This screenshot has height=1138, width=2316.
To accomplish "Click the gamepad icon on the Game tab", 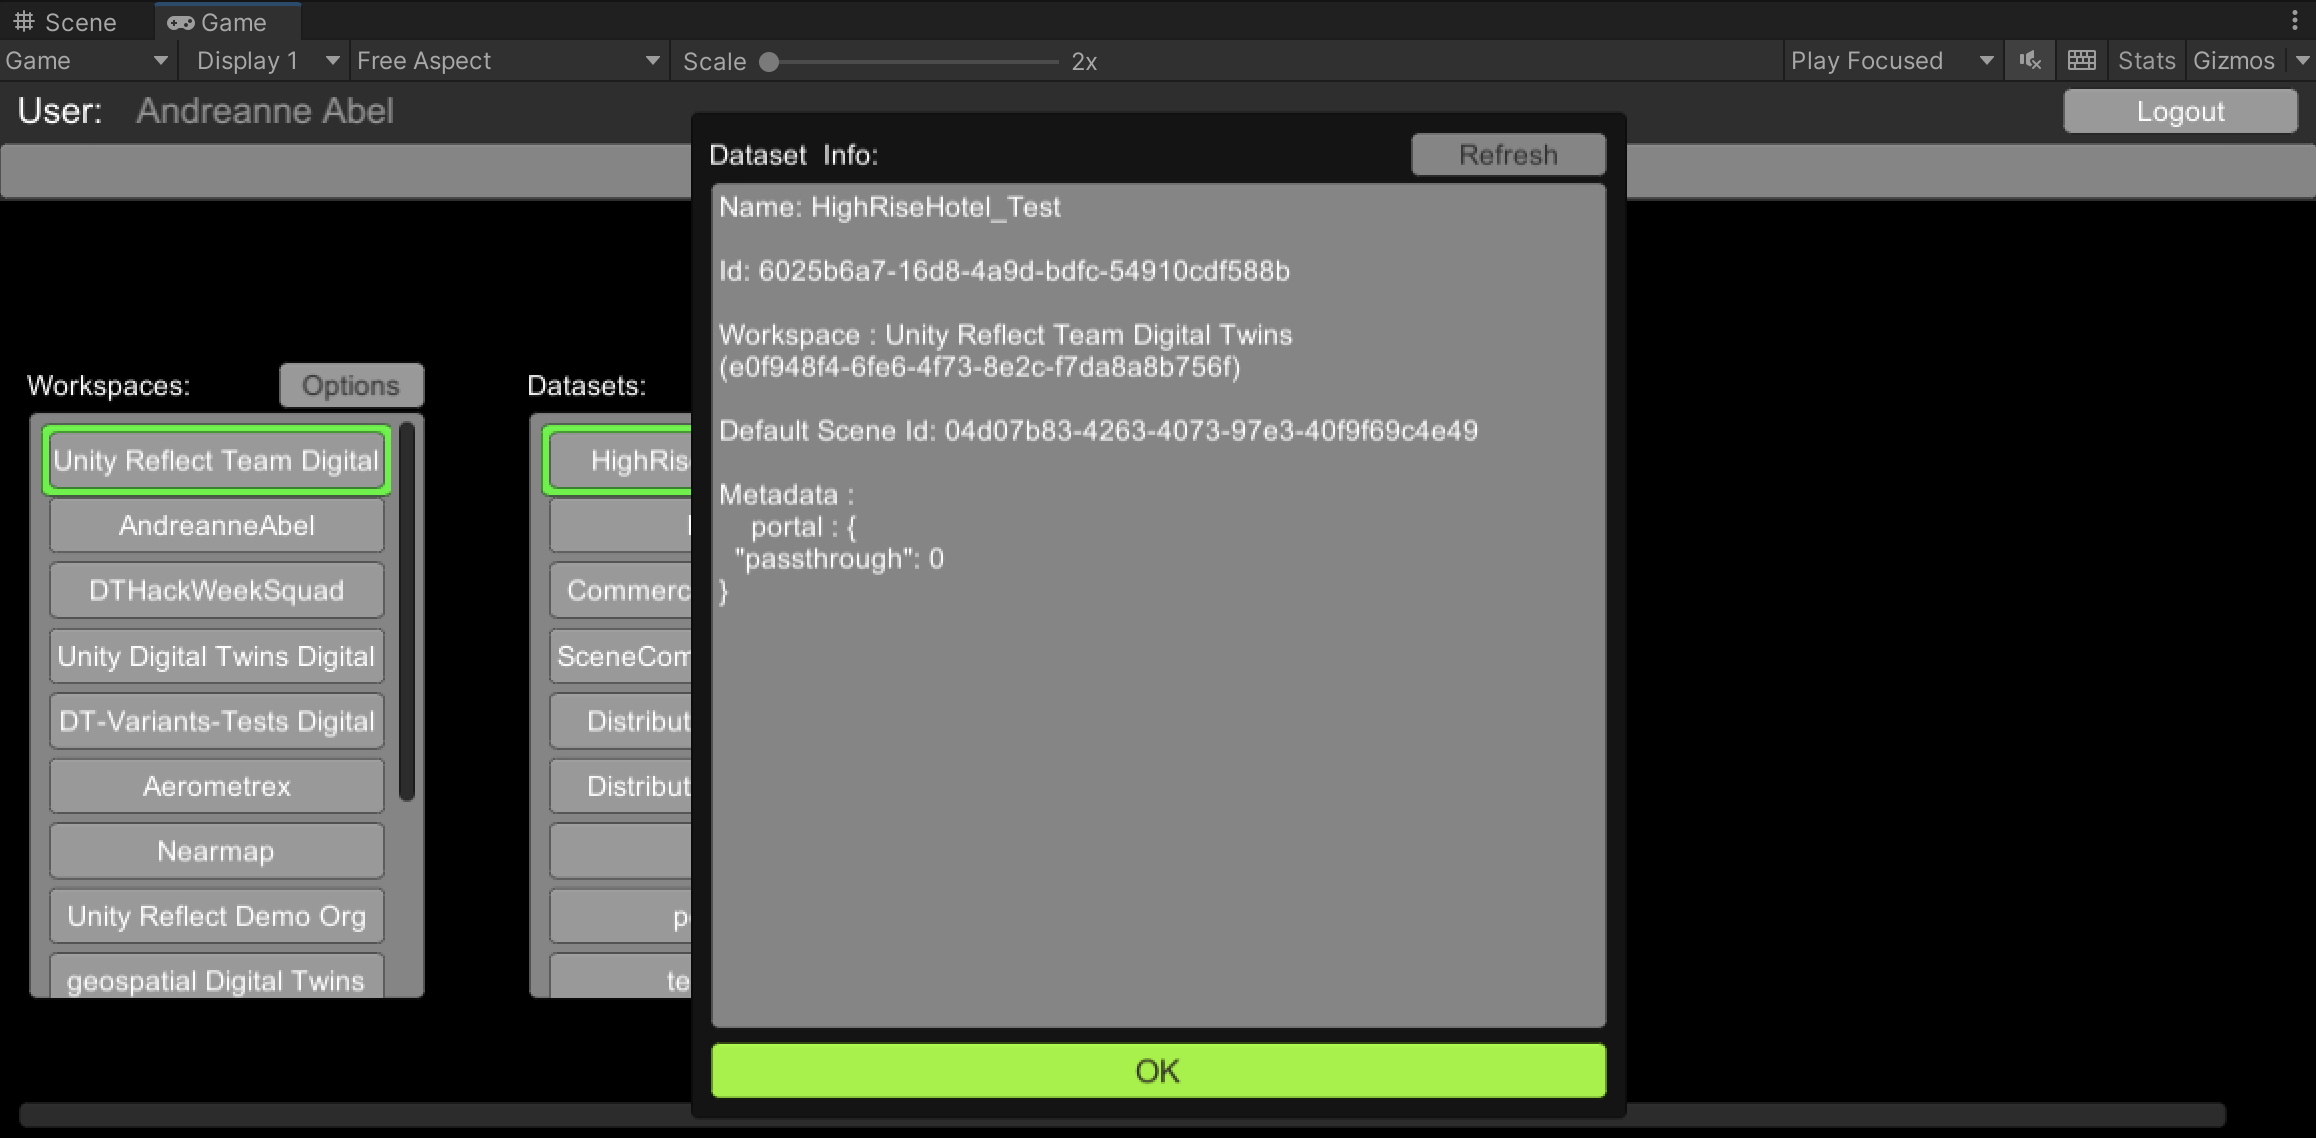I will [180, 21].
